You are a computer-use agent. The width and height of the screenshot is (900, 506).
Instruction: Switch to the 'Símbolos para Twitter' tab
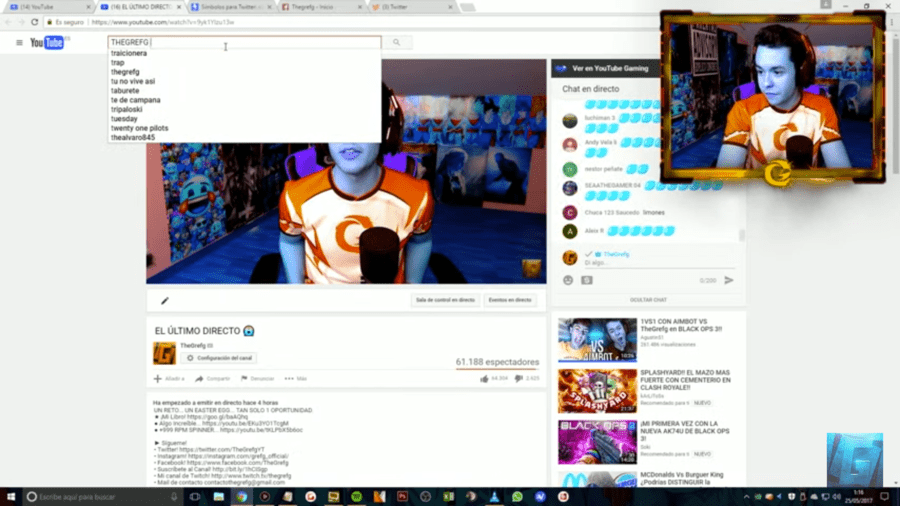pyautogui.click(x=230, y=7)
